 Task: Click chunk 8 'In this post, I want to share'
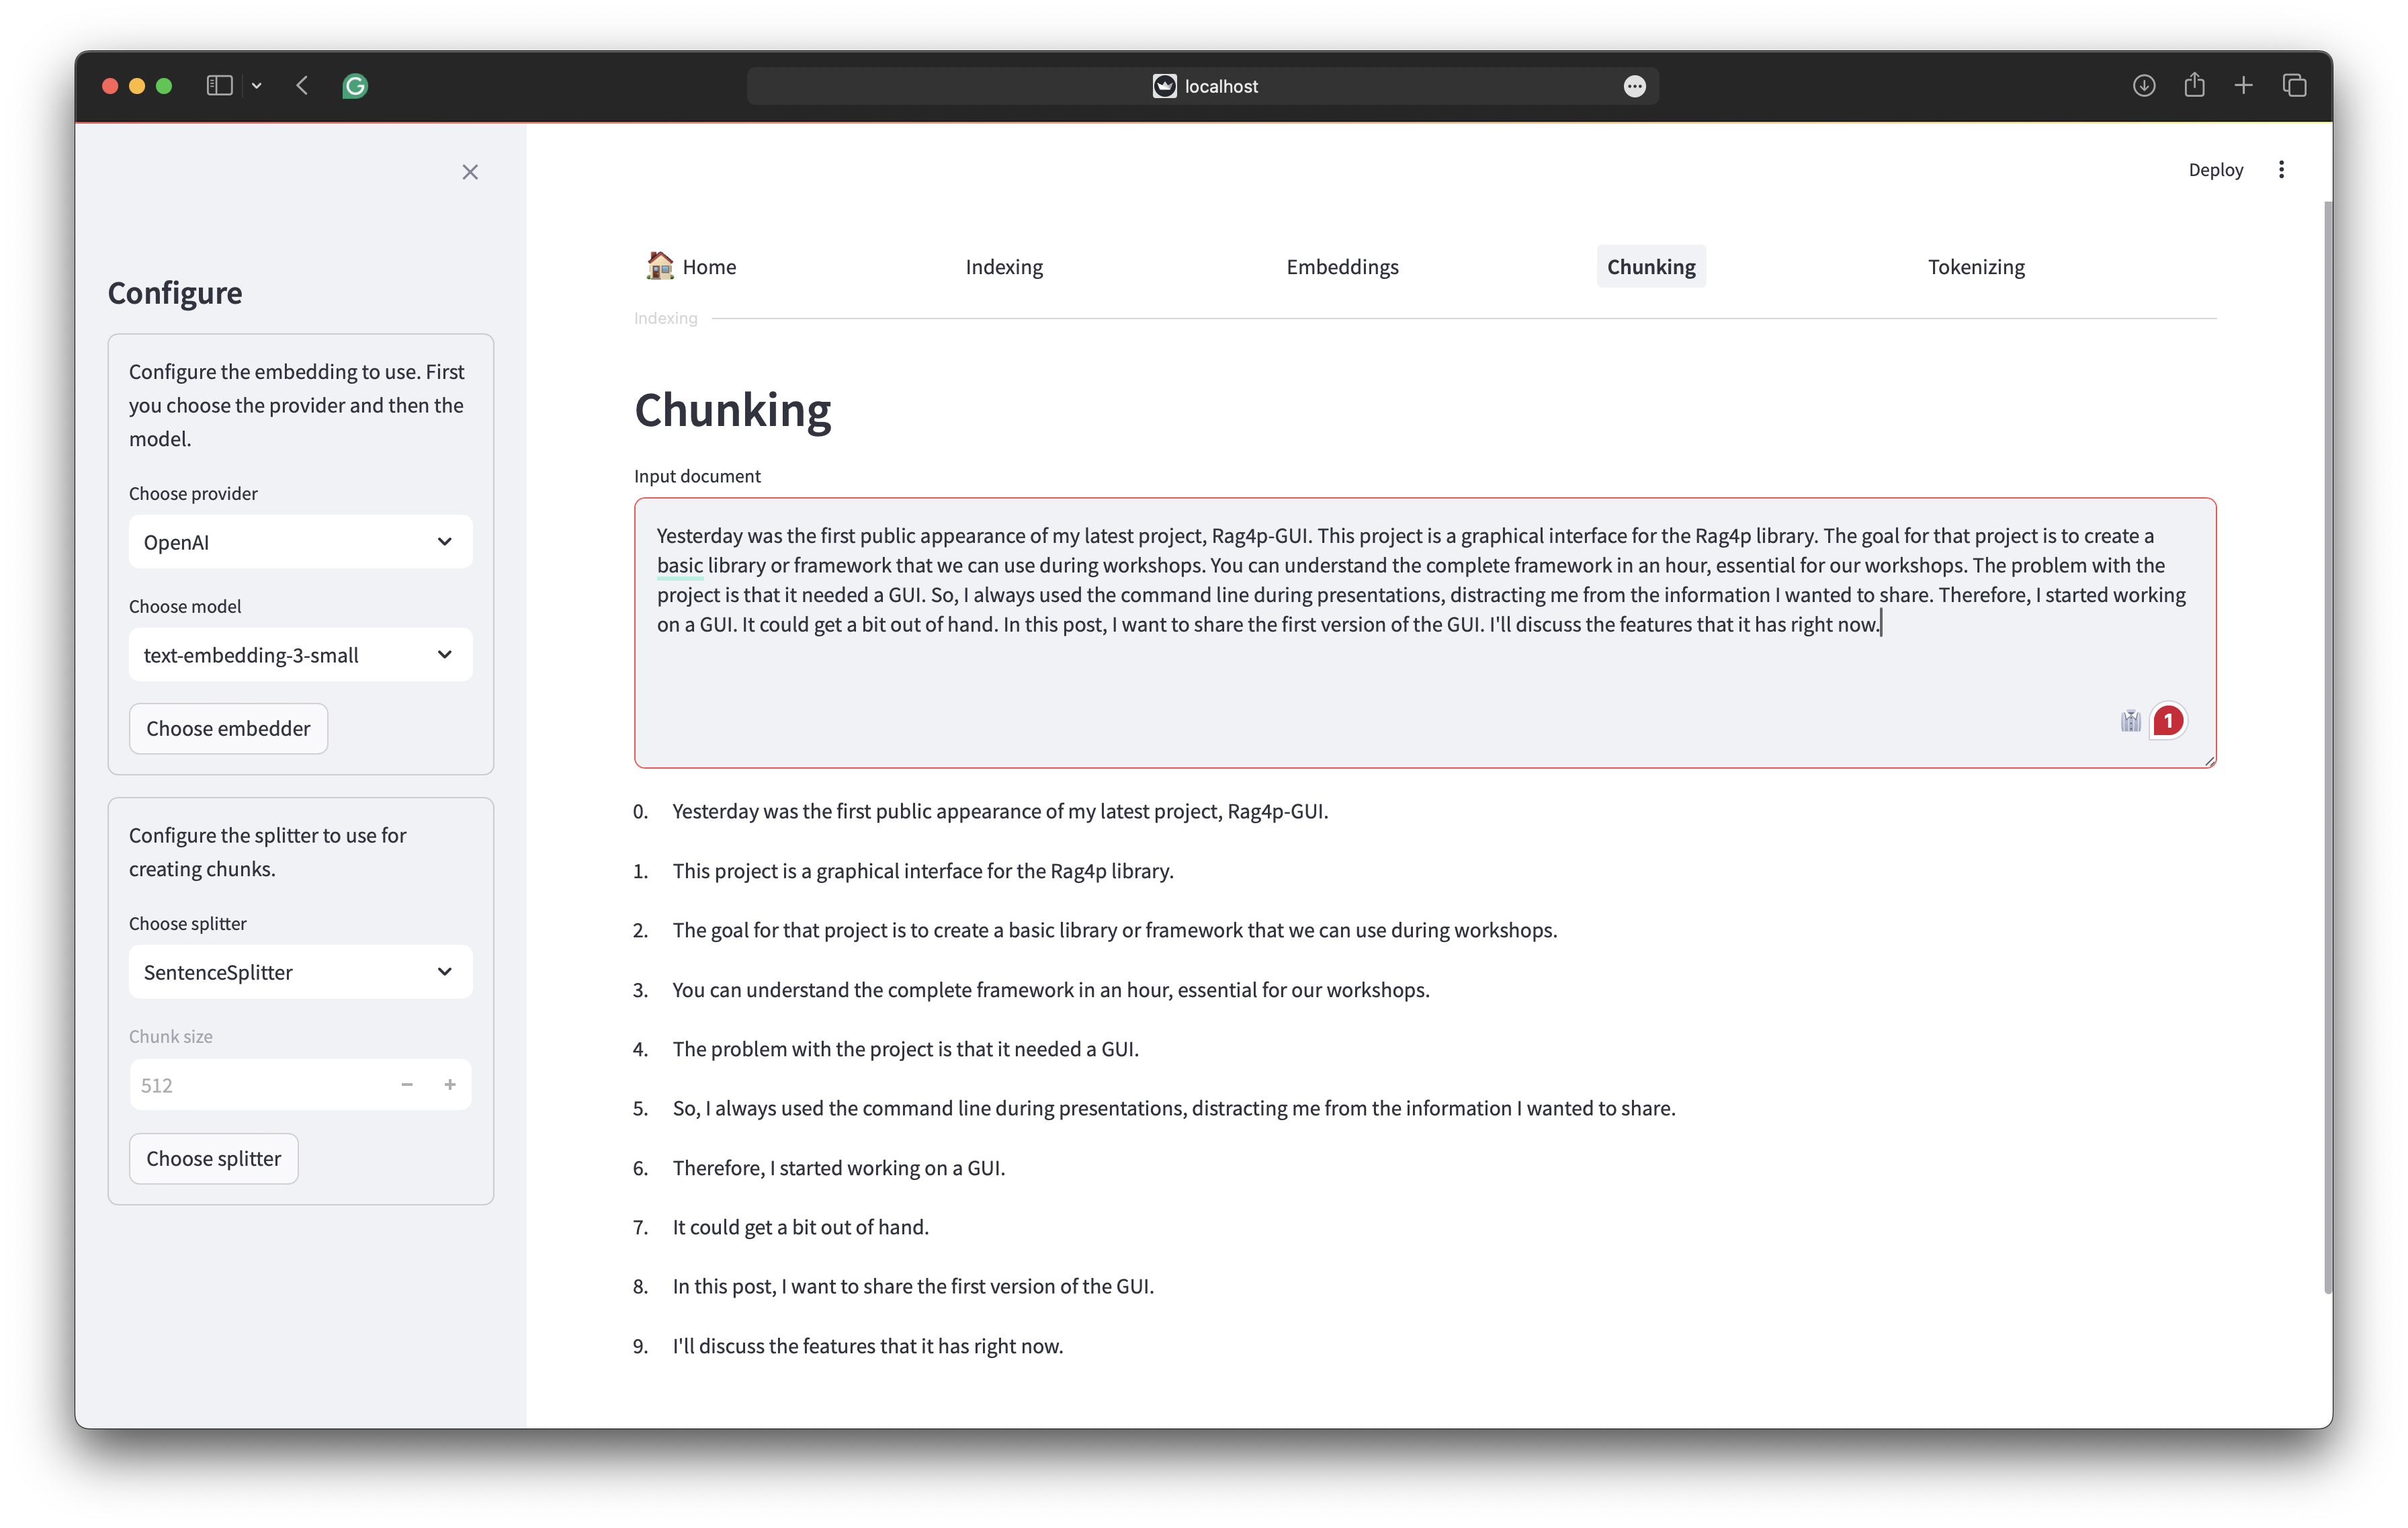tap(913, 1286)
